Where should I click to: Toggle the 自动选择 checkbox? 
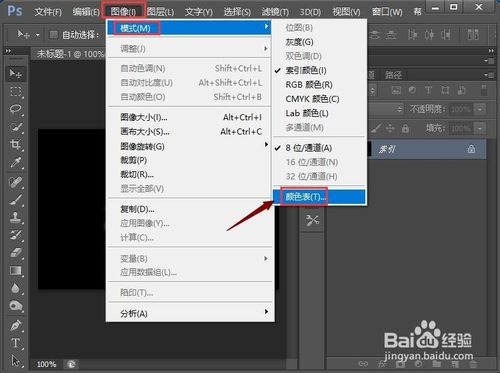click(x=53, y=34)
